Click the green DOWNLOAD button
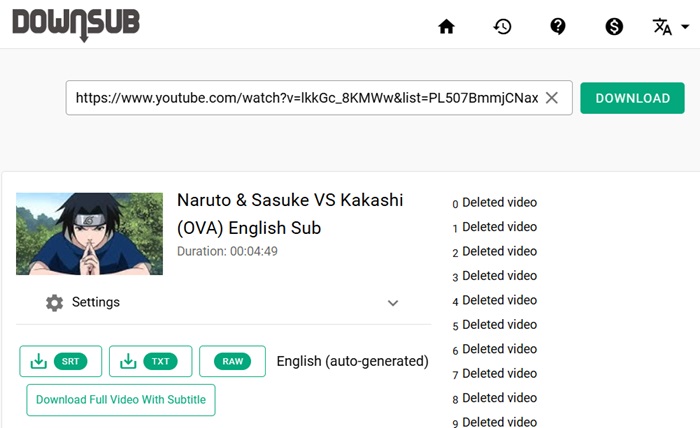 pyautogui.click(x=632, y=98)
